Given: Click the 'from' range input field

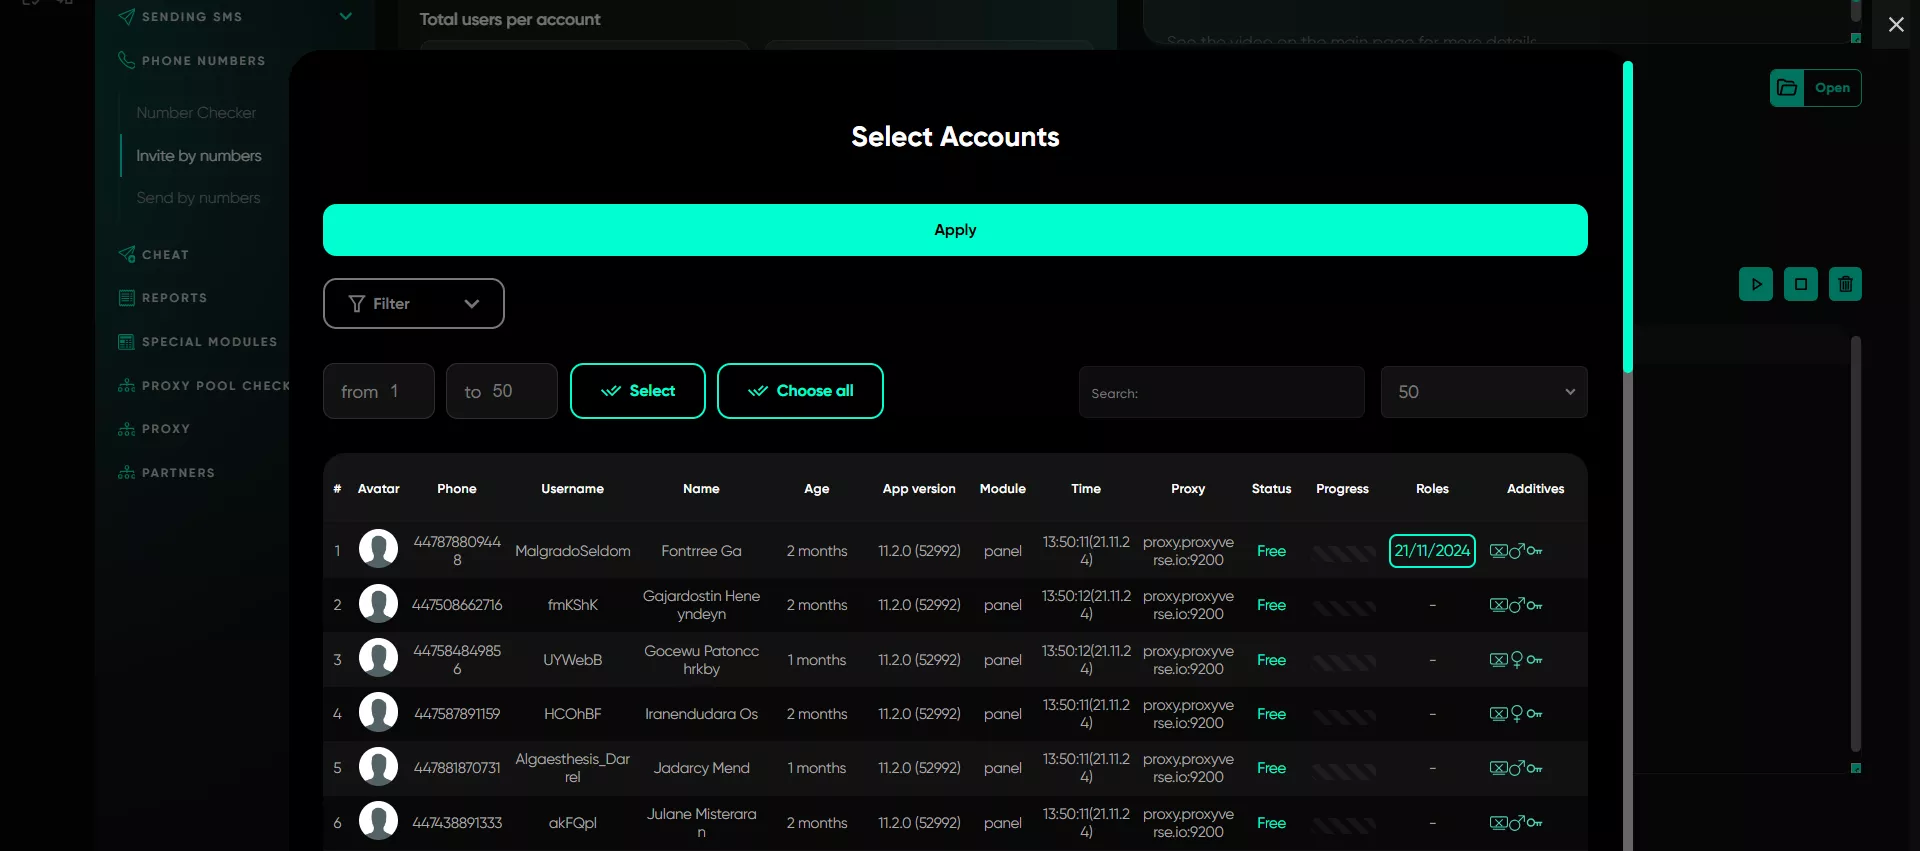Looking at the screenshot, I should (x=378, y=391).
